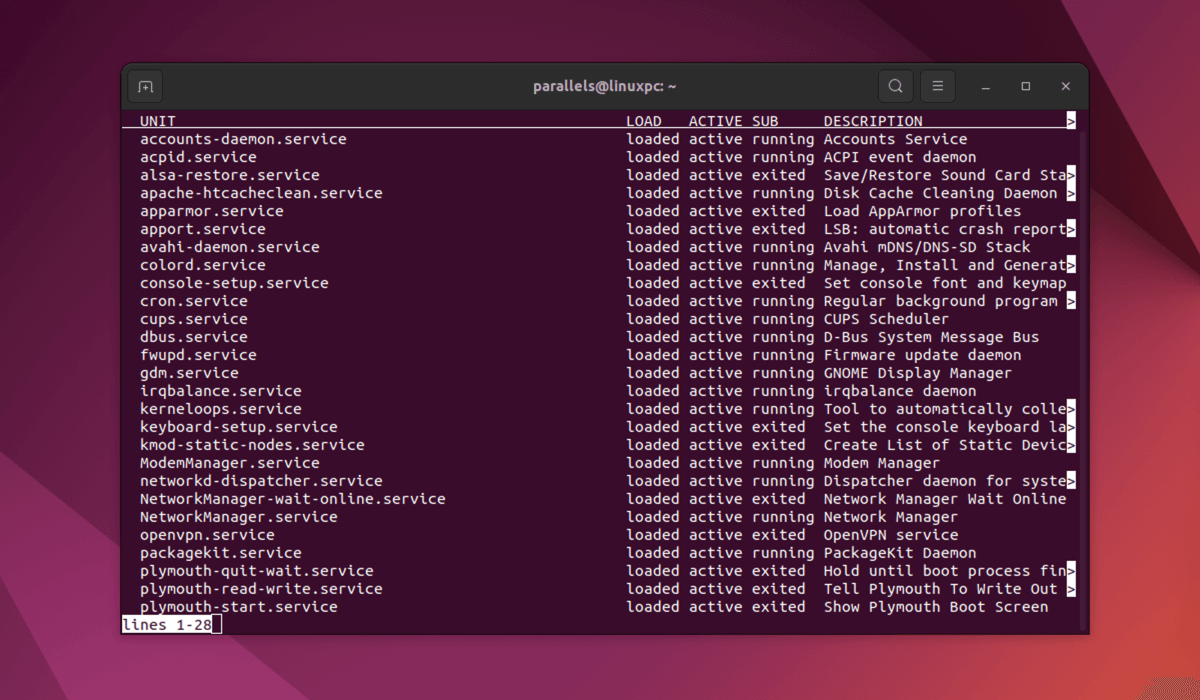Close the terminal window
Image resolution: width=1200 pixels, height=700 pixels.
tap(1066, 87)
